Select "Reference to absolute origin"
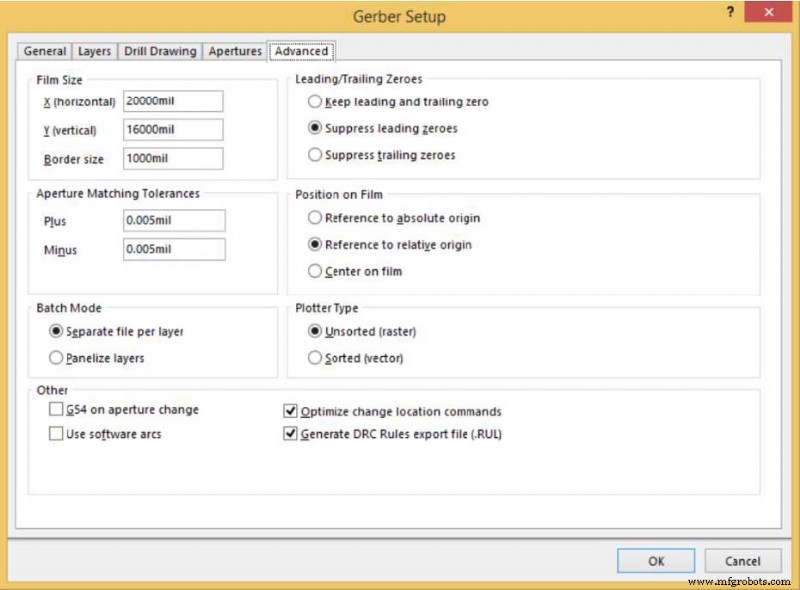 pyautogui.click(x=313, y=218)
